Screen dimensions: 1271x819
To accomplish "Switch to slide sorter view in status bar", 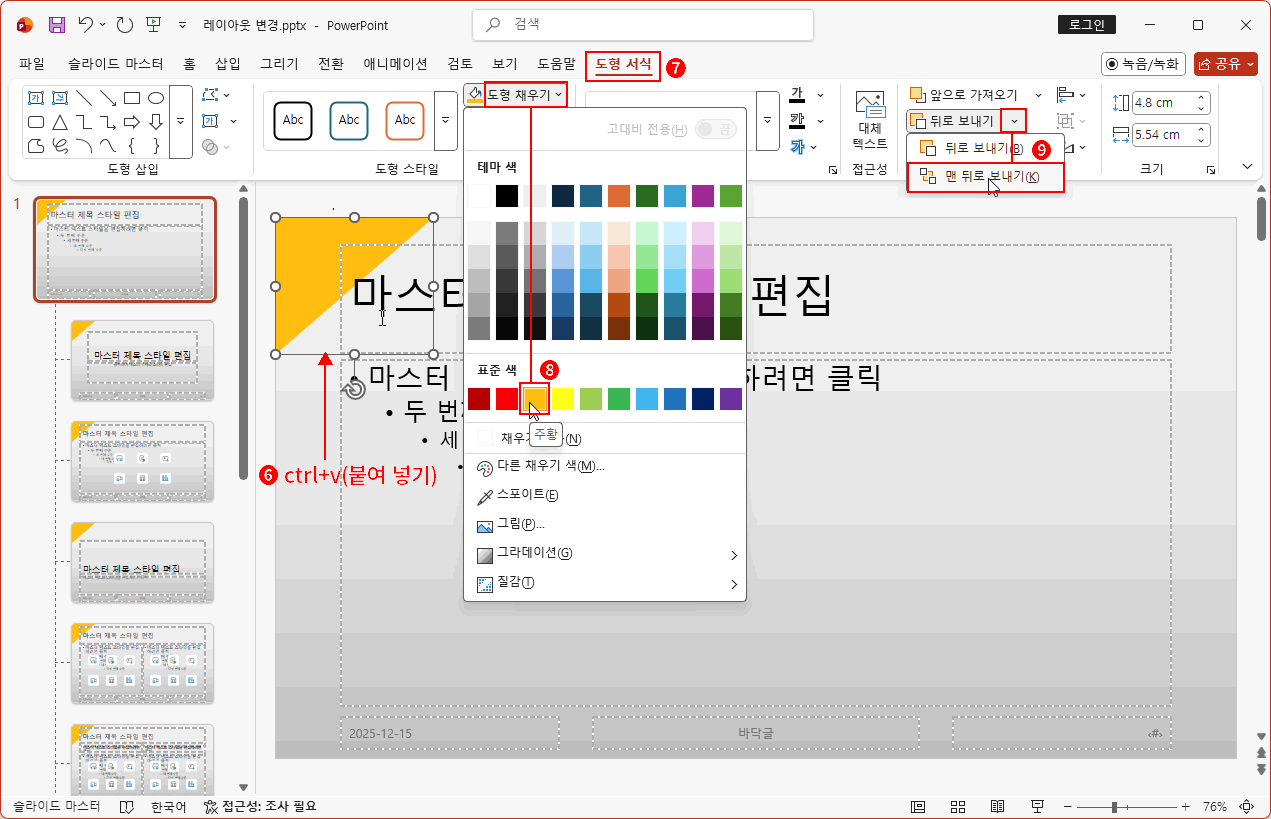I will click(x=957, y=806).
